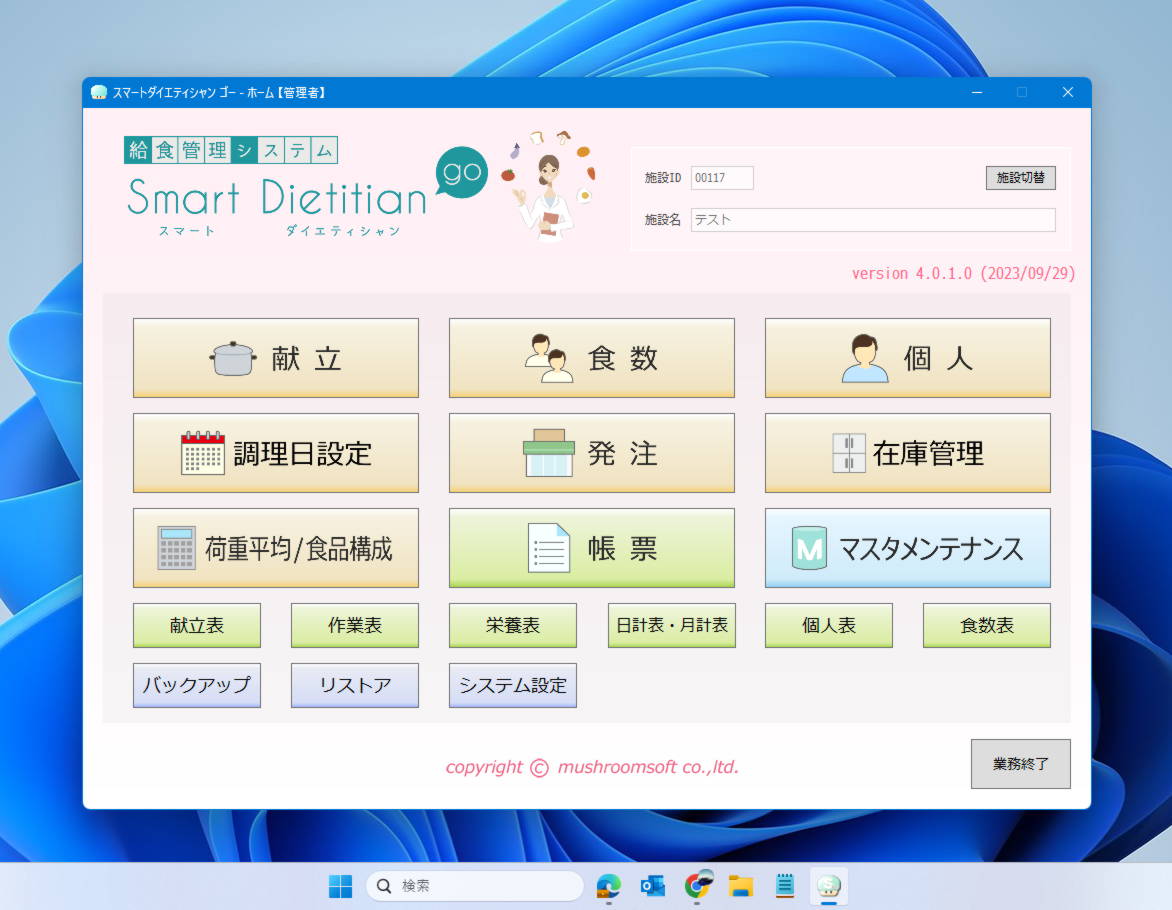
Task: View the 食数表 report
Action: (x=987, y=625)
